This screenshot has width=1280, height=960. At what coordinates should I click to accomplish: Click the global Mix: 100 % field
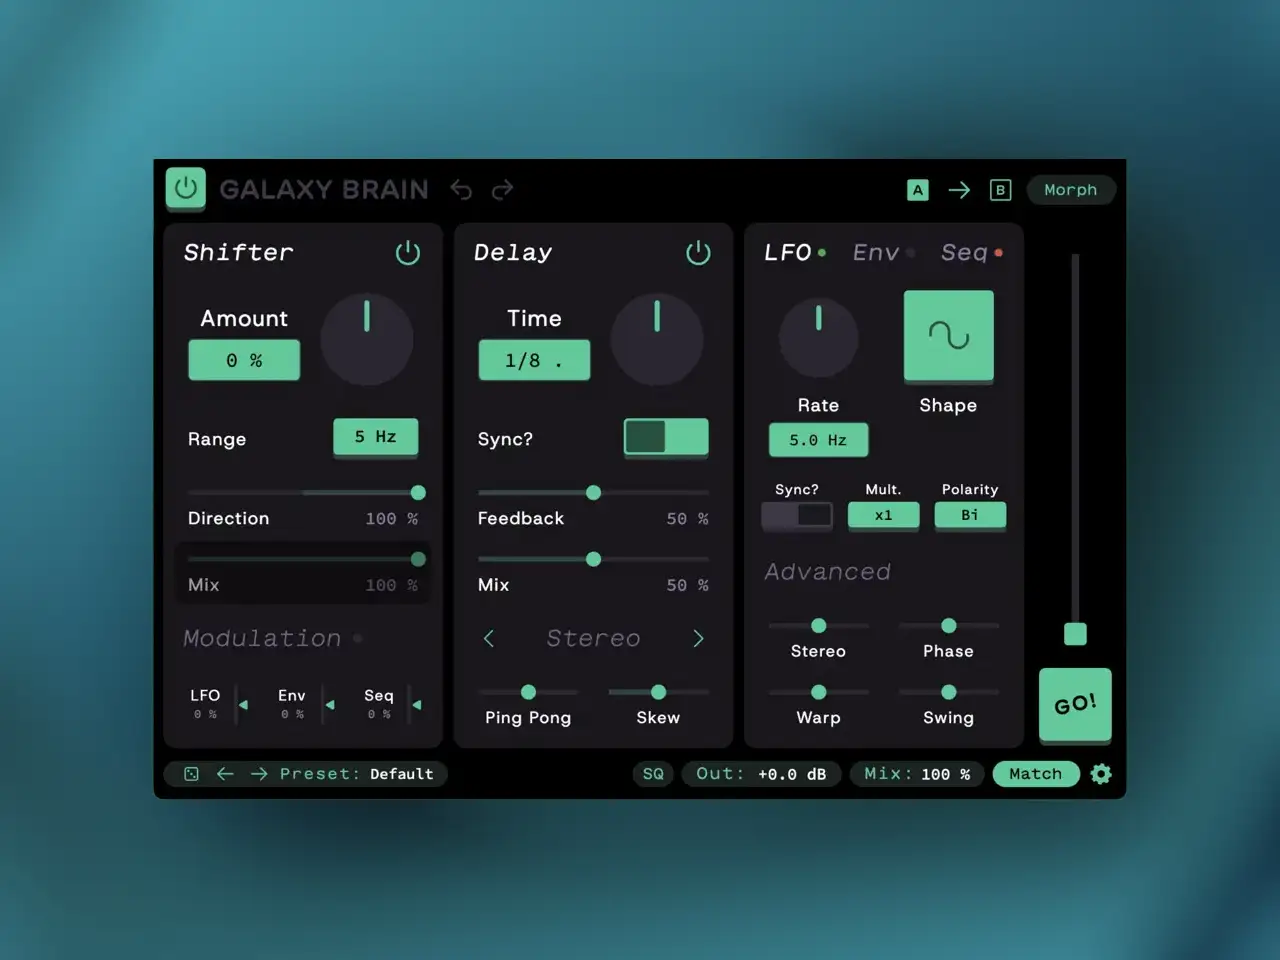coord(917,774)
